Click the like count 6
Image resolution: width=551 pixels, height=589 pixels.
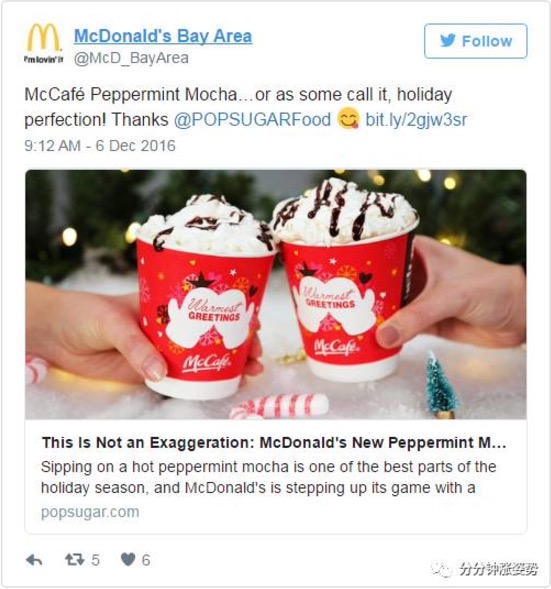click(x=146, y=560)
